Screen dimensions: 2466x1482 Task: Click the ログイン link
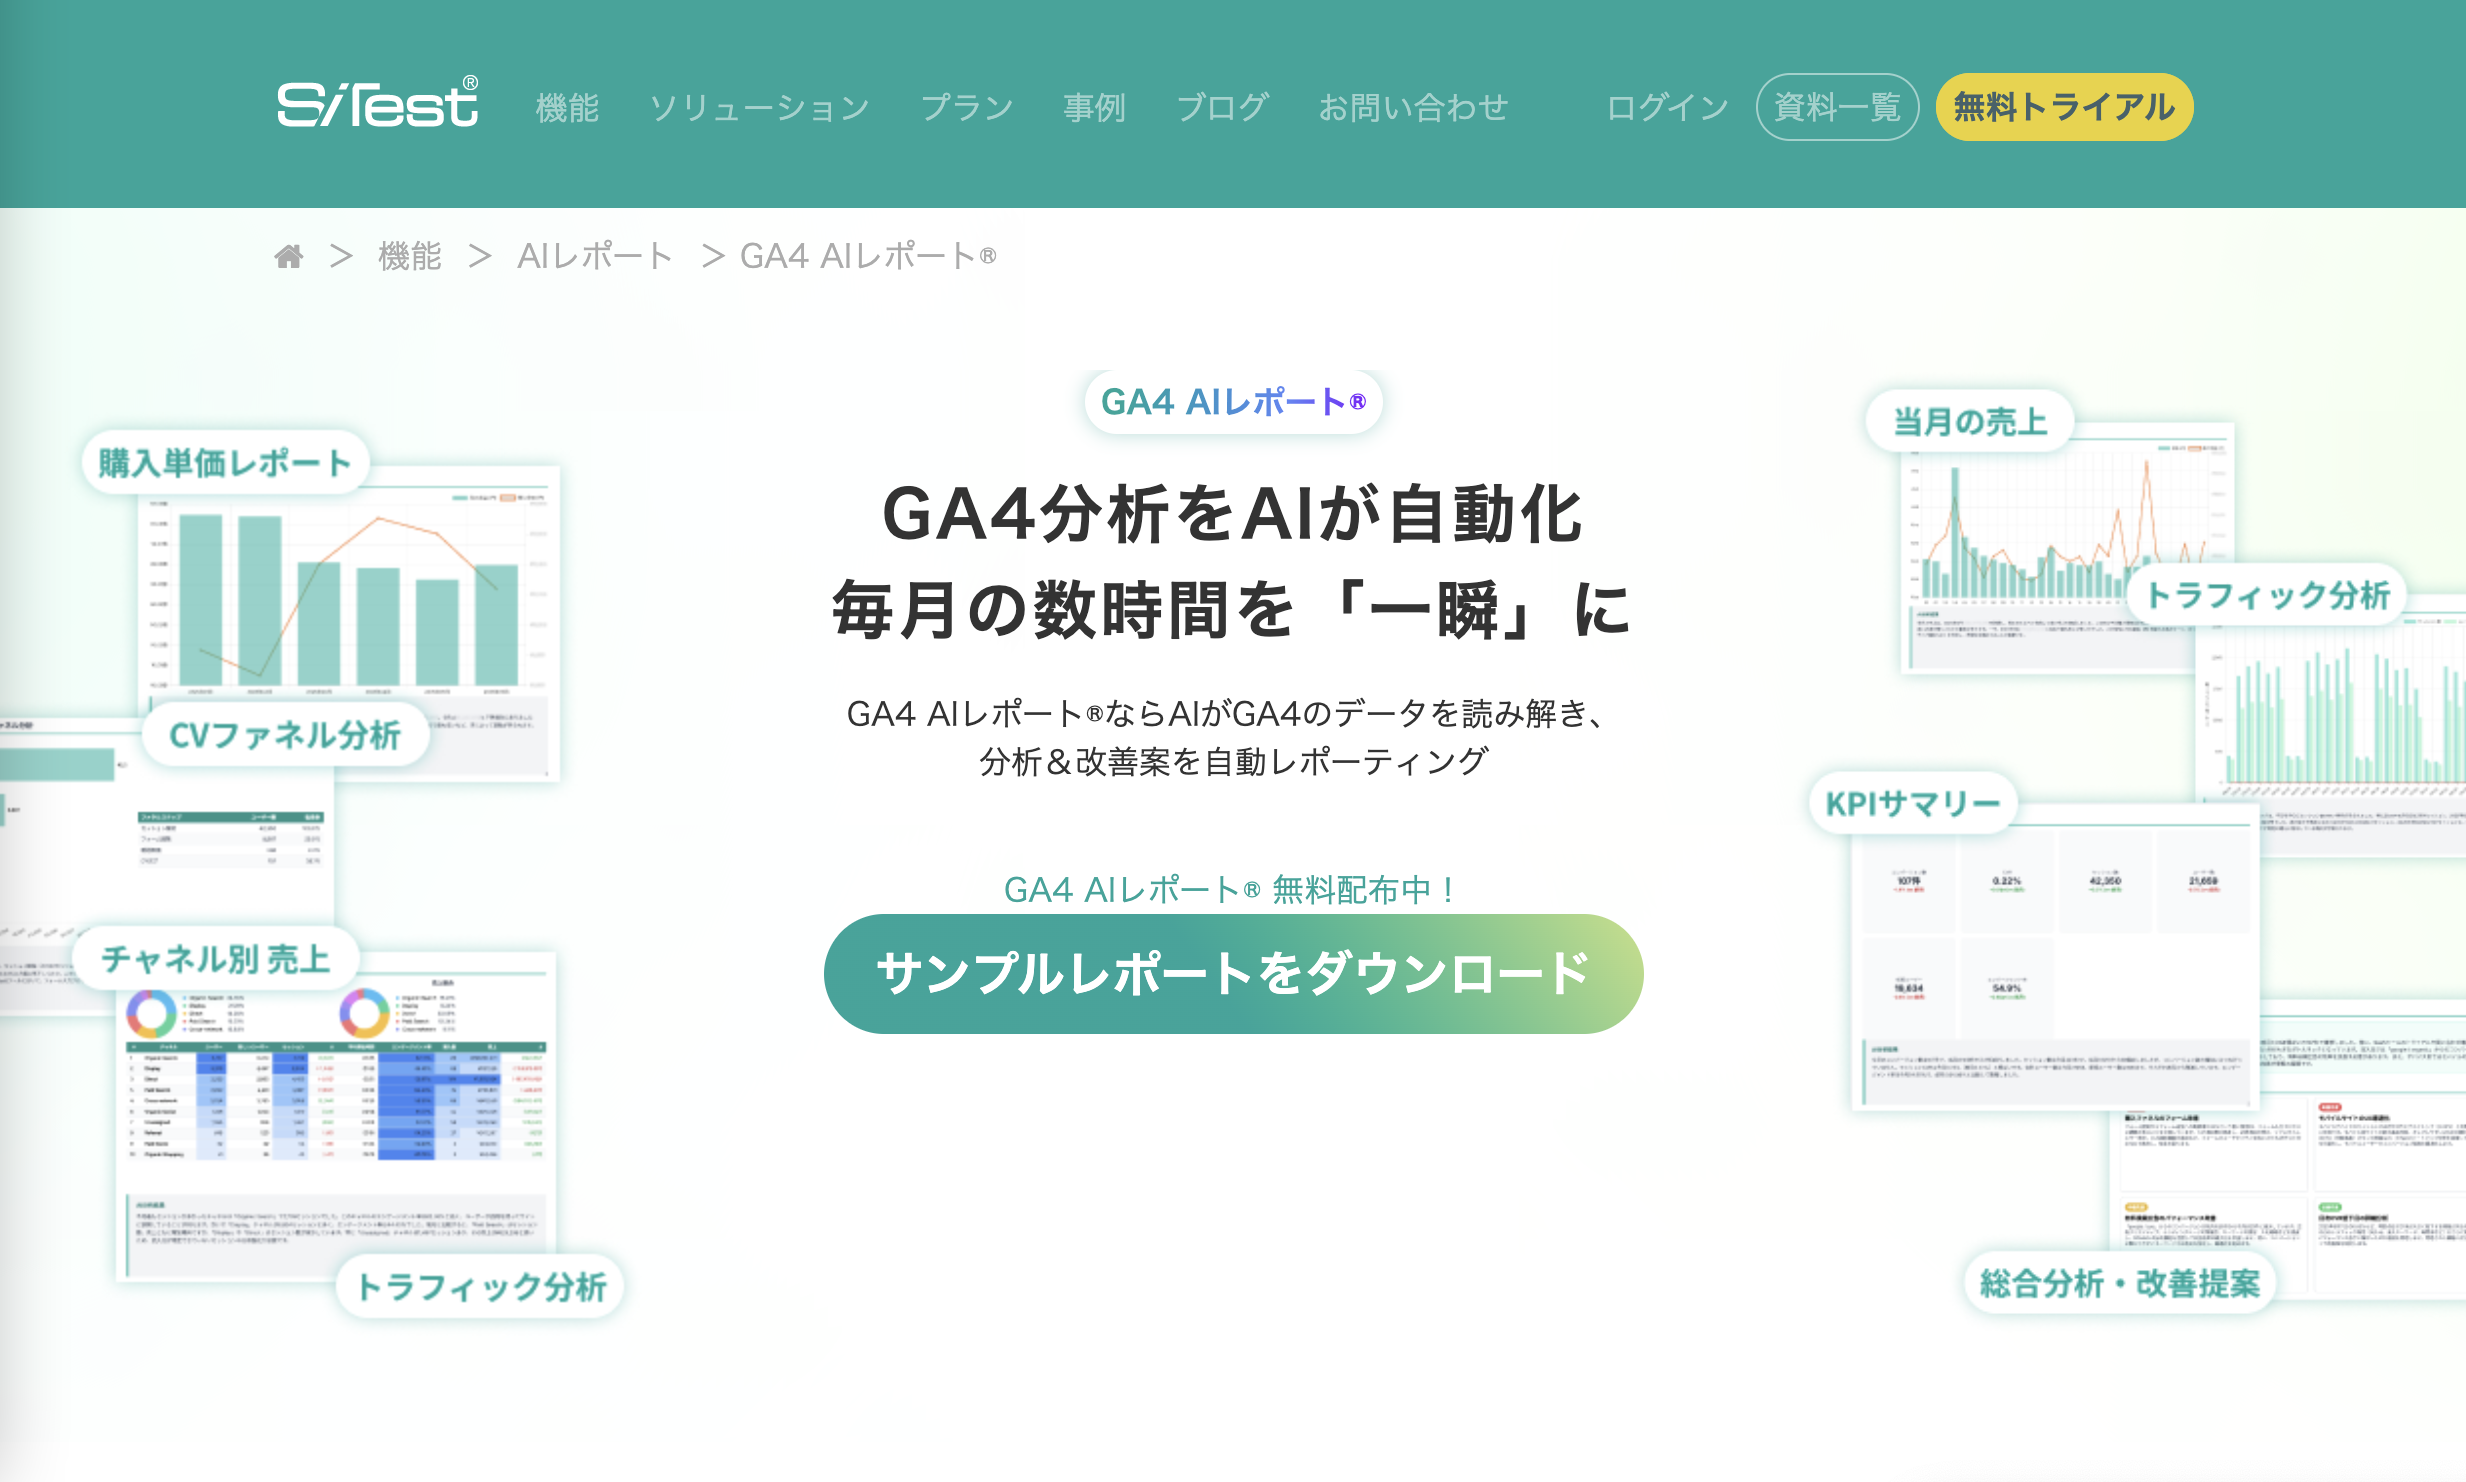click(1667, 107)
